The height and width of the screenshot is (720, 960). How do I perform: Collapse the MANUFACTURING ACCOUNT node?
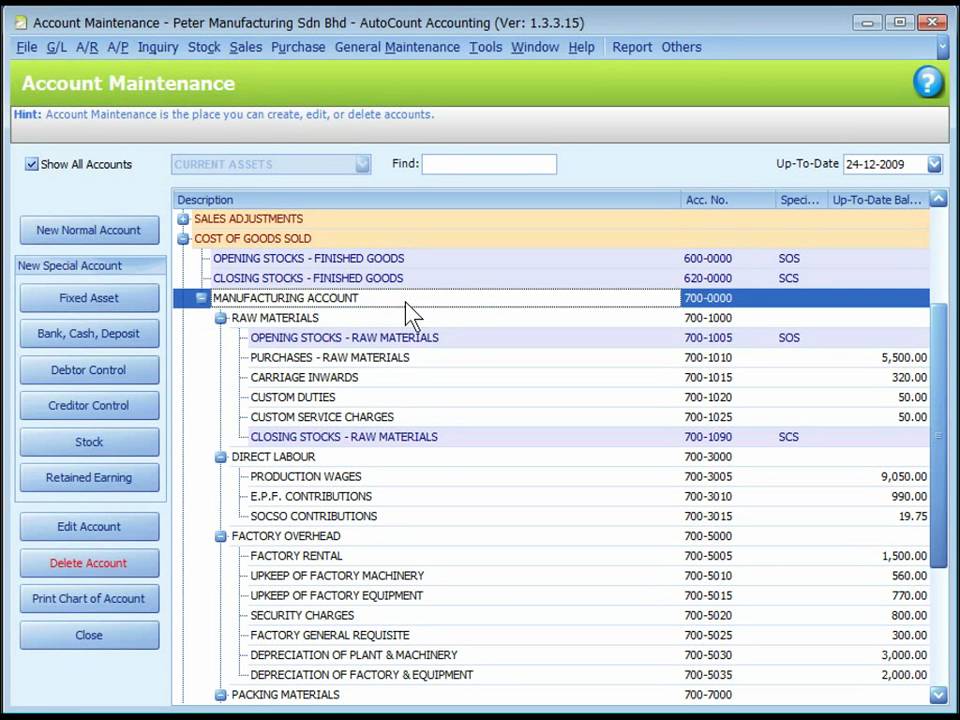[x=201, y=298]
